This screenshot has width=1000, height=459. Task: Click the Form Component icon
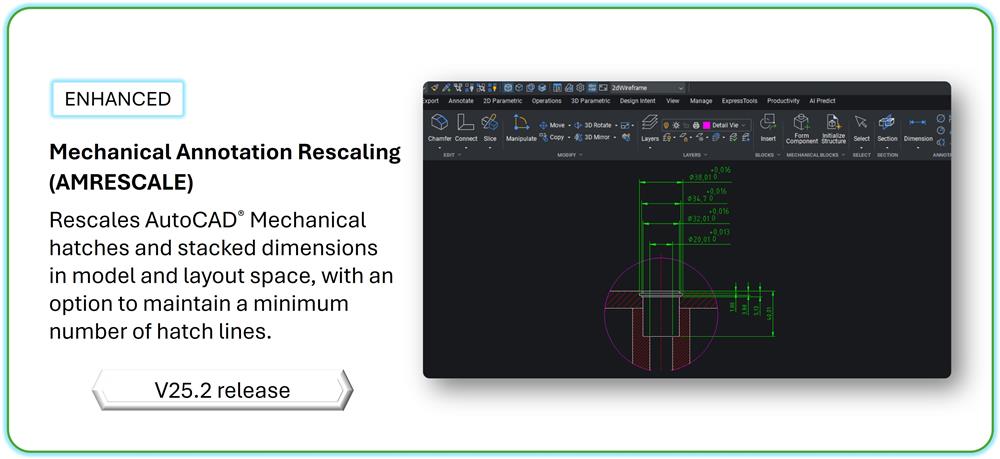[x=802, y=122]
